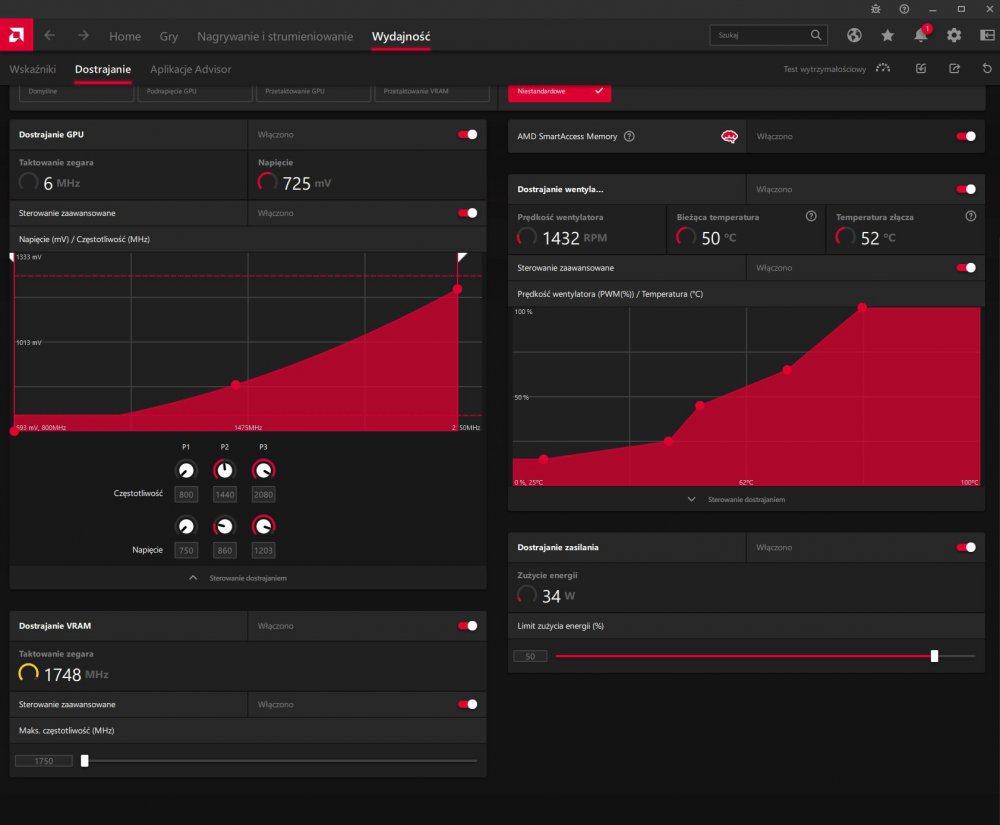Open settings gear icon
Viewport: 1000px width, 825px height.
tap(954, 35)
